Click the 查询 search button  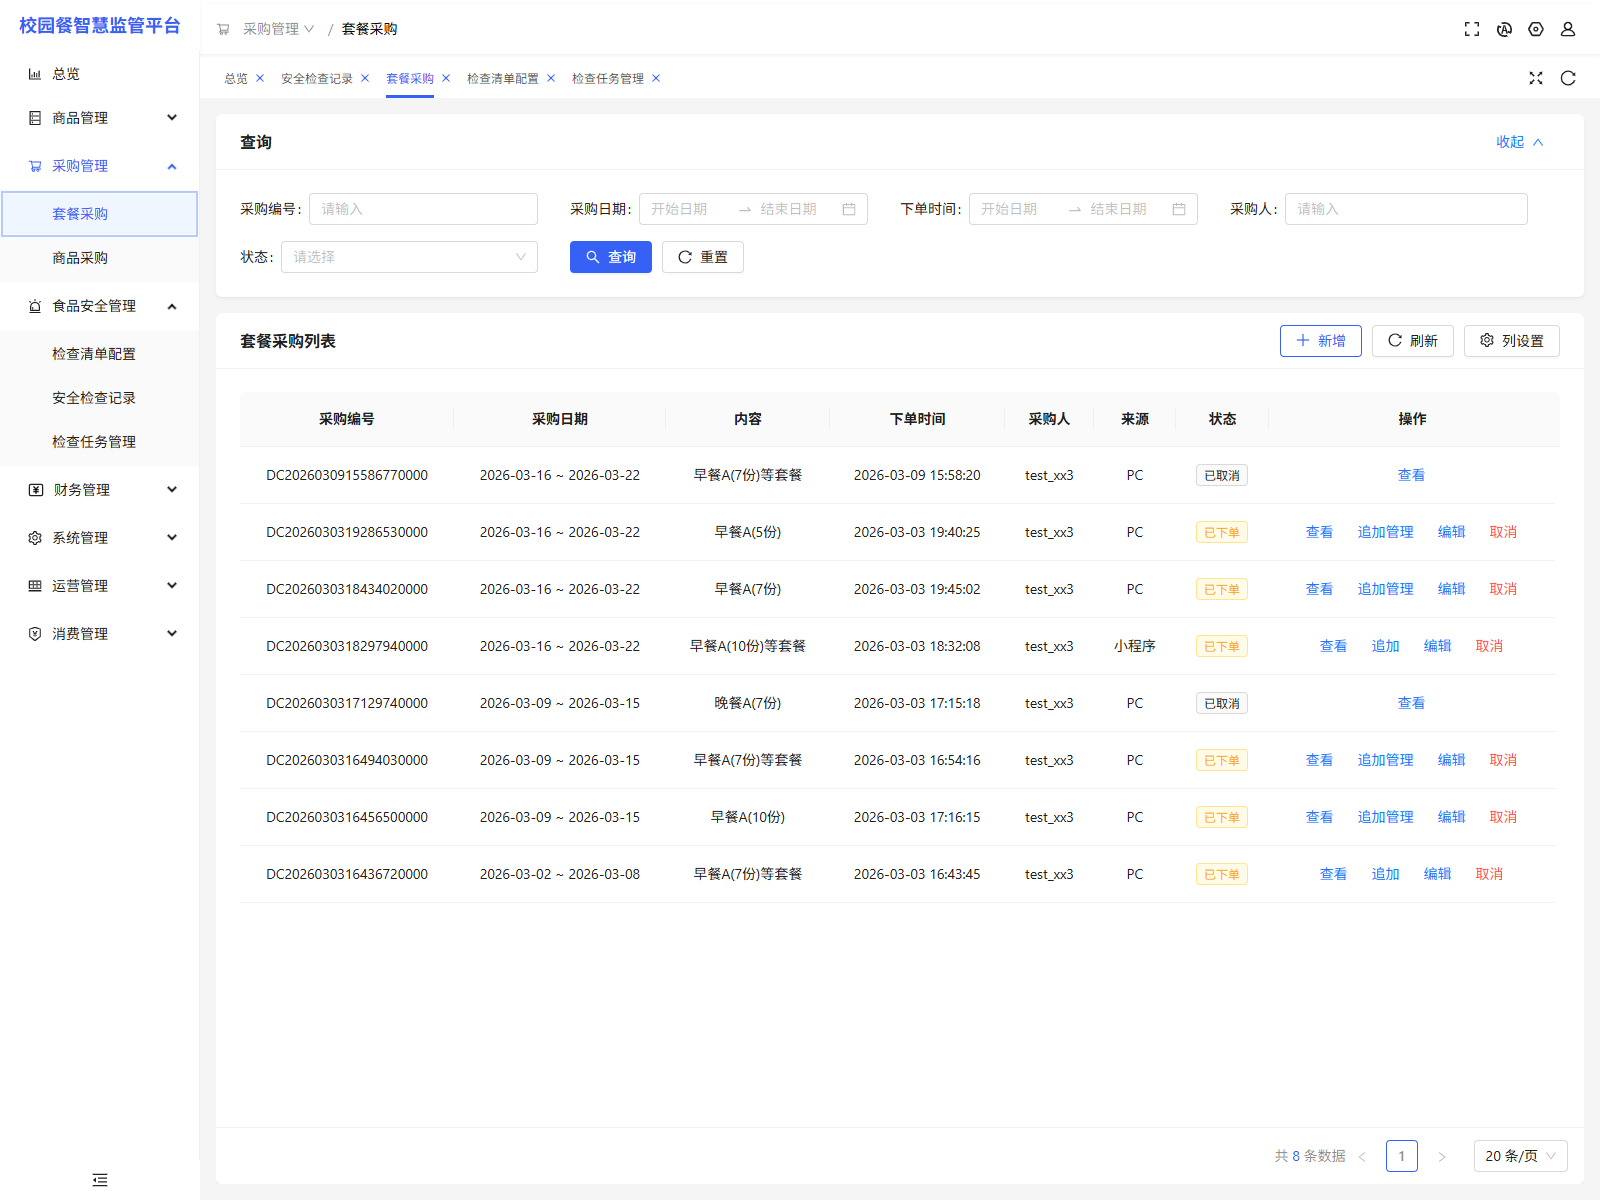pos(610,257)
